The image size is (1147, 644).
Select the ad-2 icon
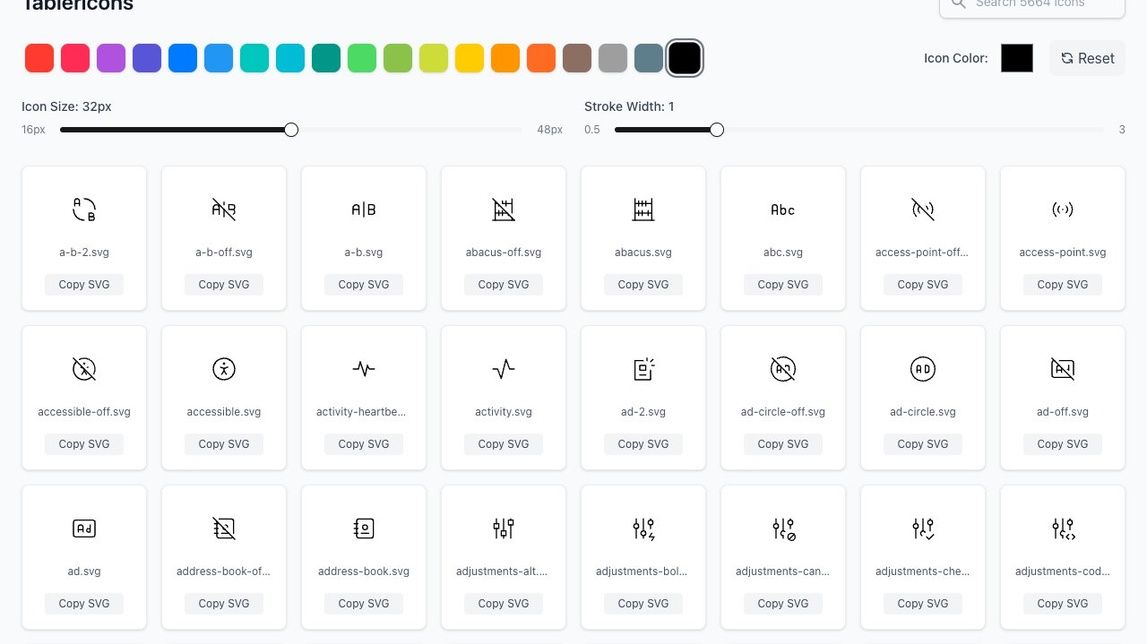643,369
